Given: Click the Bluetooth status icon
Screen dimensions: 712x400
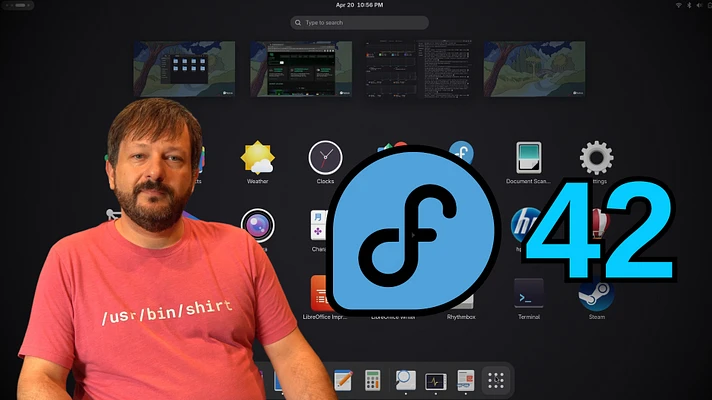Looking at the screenshot, I should tap(689, 5).
